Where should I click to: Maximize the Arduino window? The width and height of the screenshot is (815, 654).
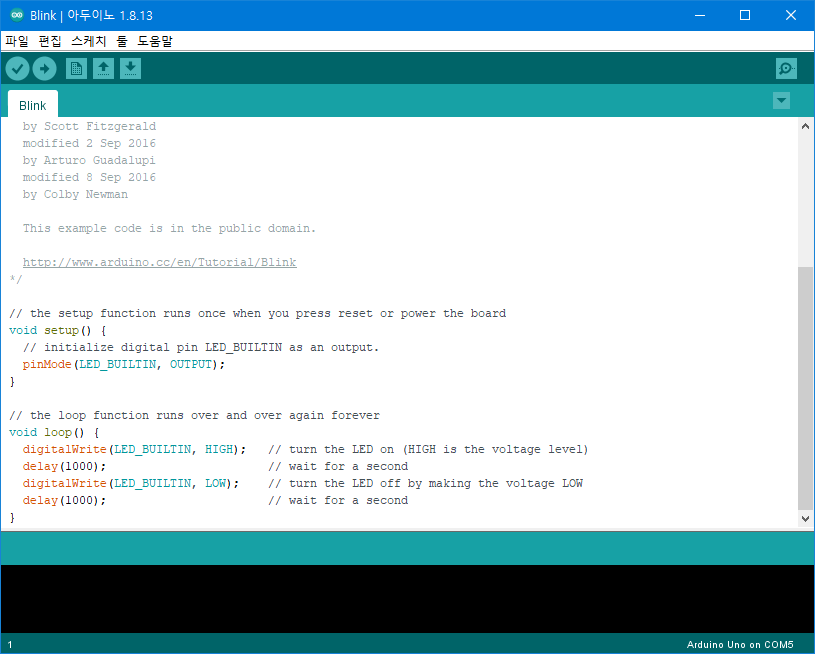[x=745, y=15]
